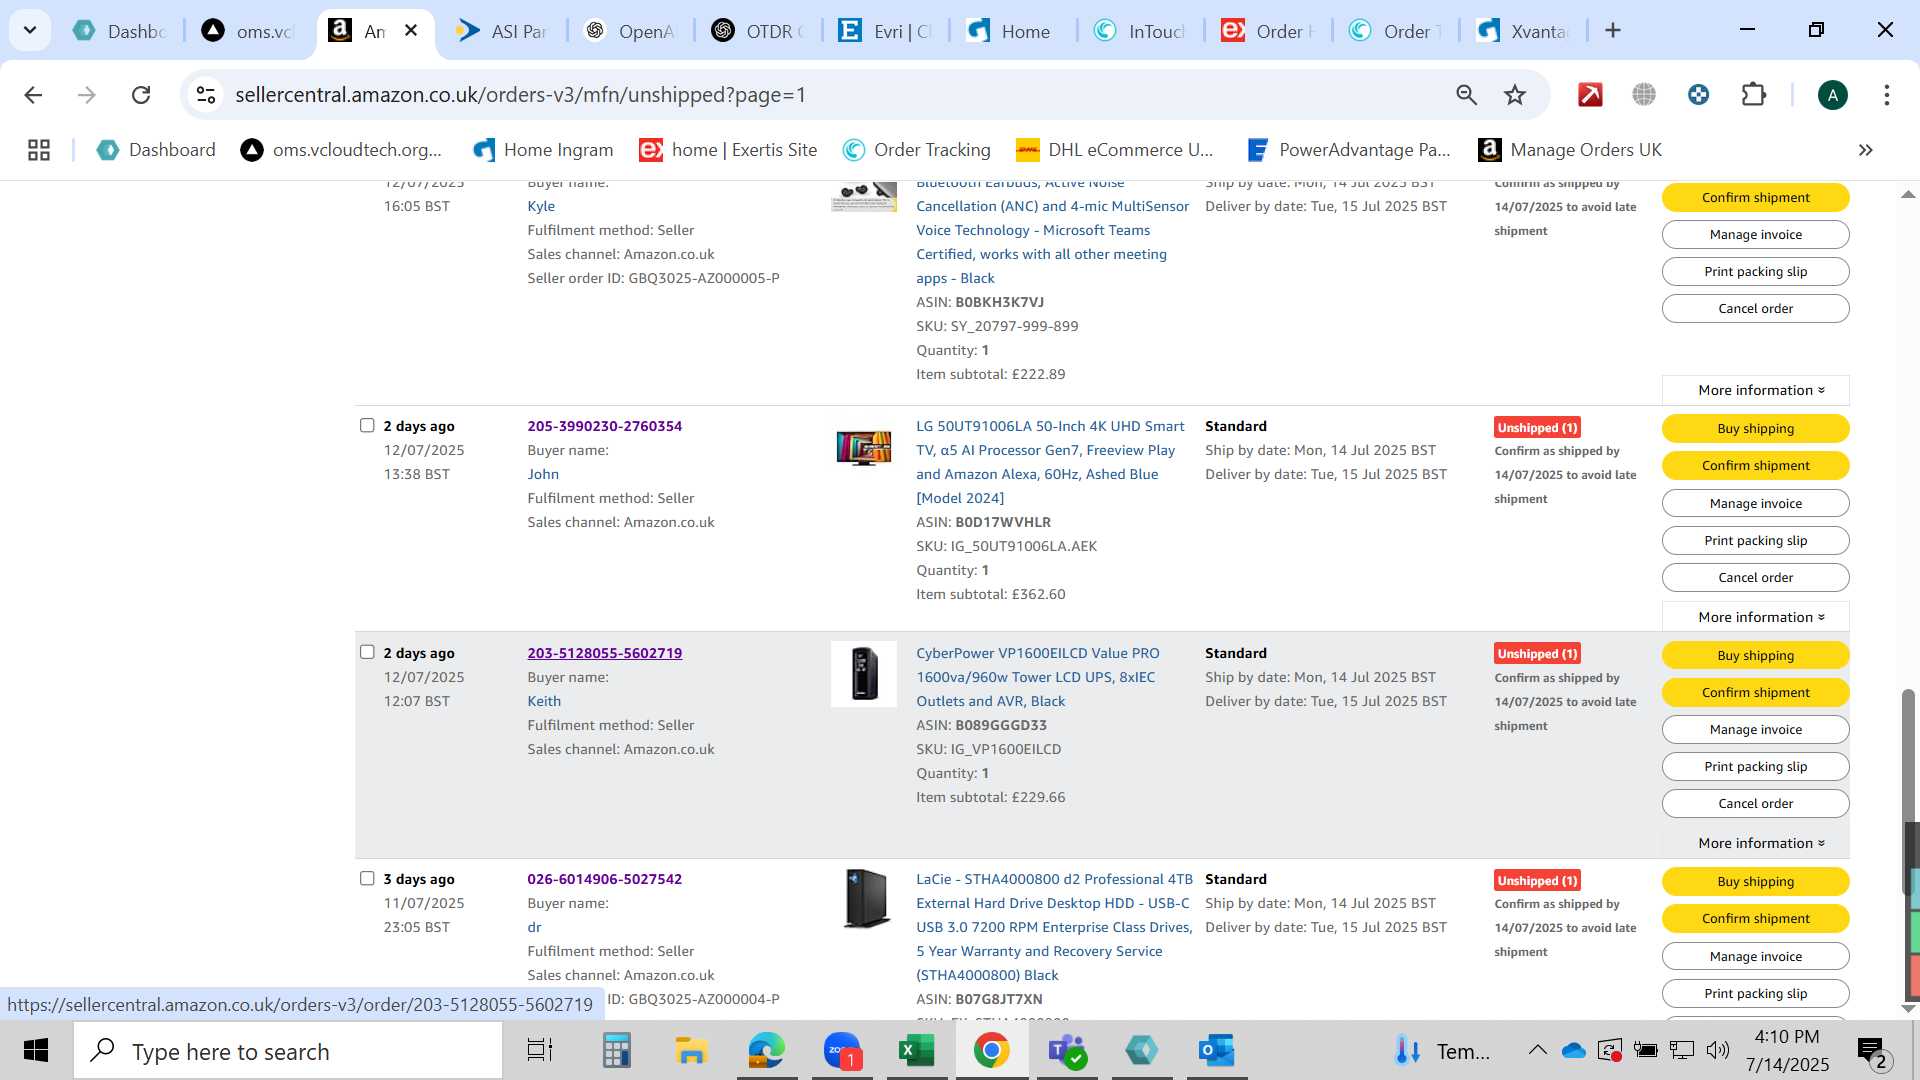Click Buy shipping for LaCie hard drive order
This screenshot has height=1080, width=1920.
pos(1755,882)
